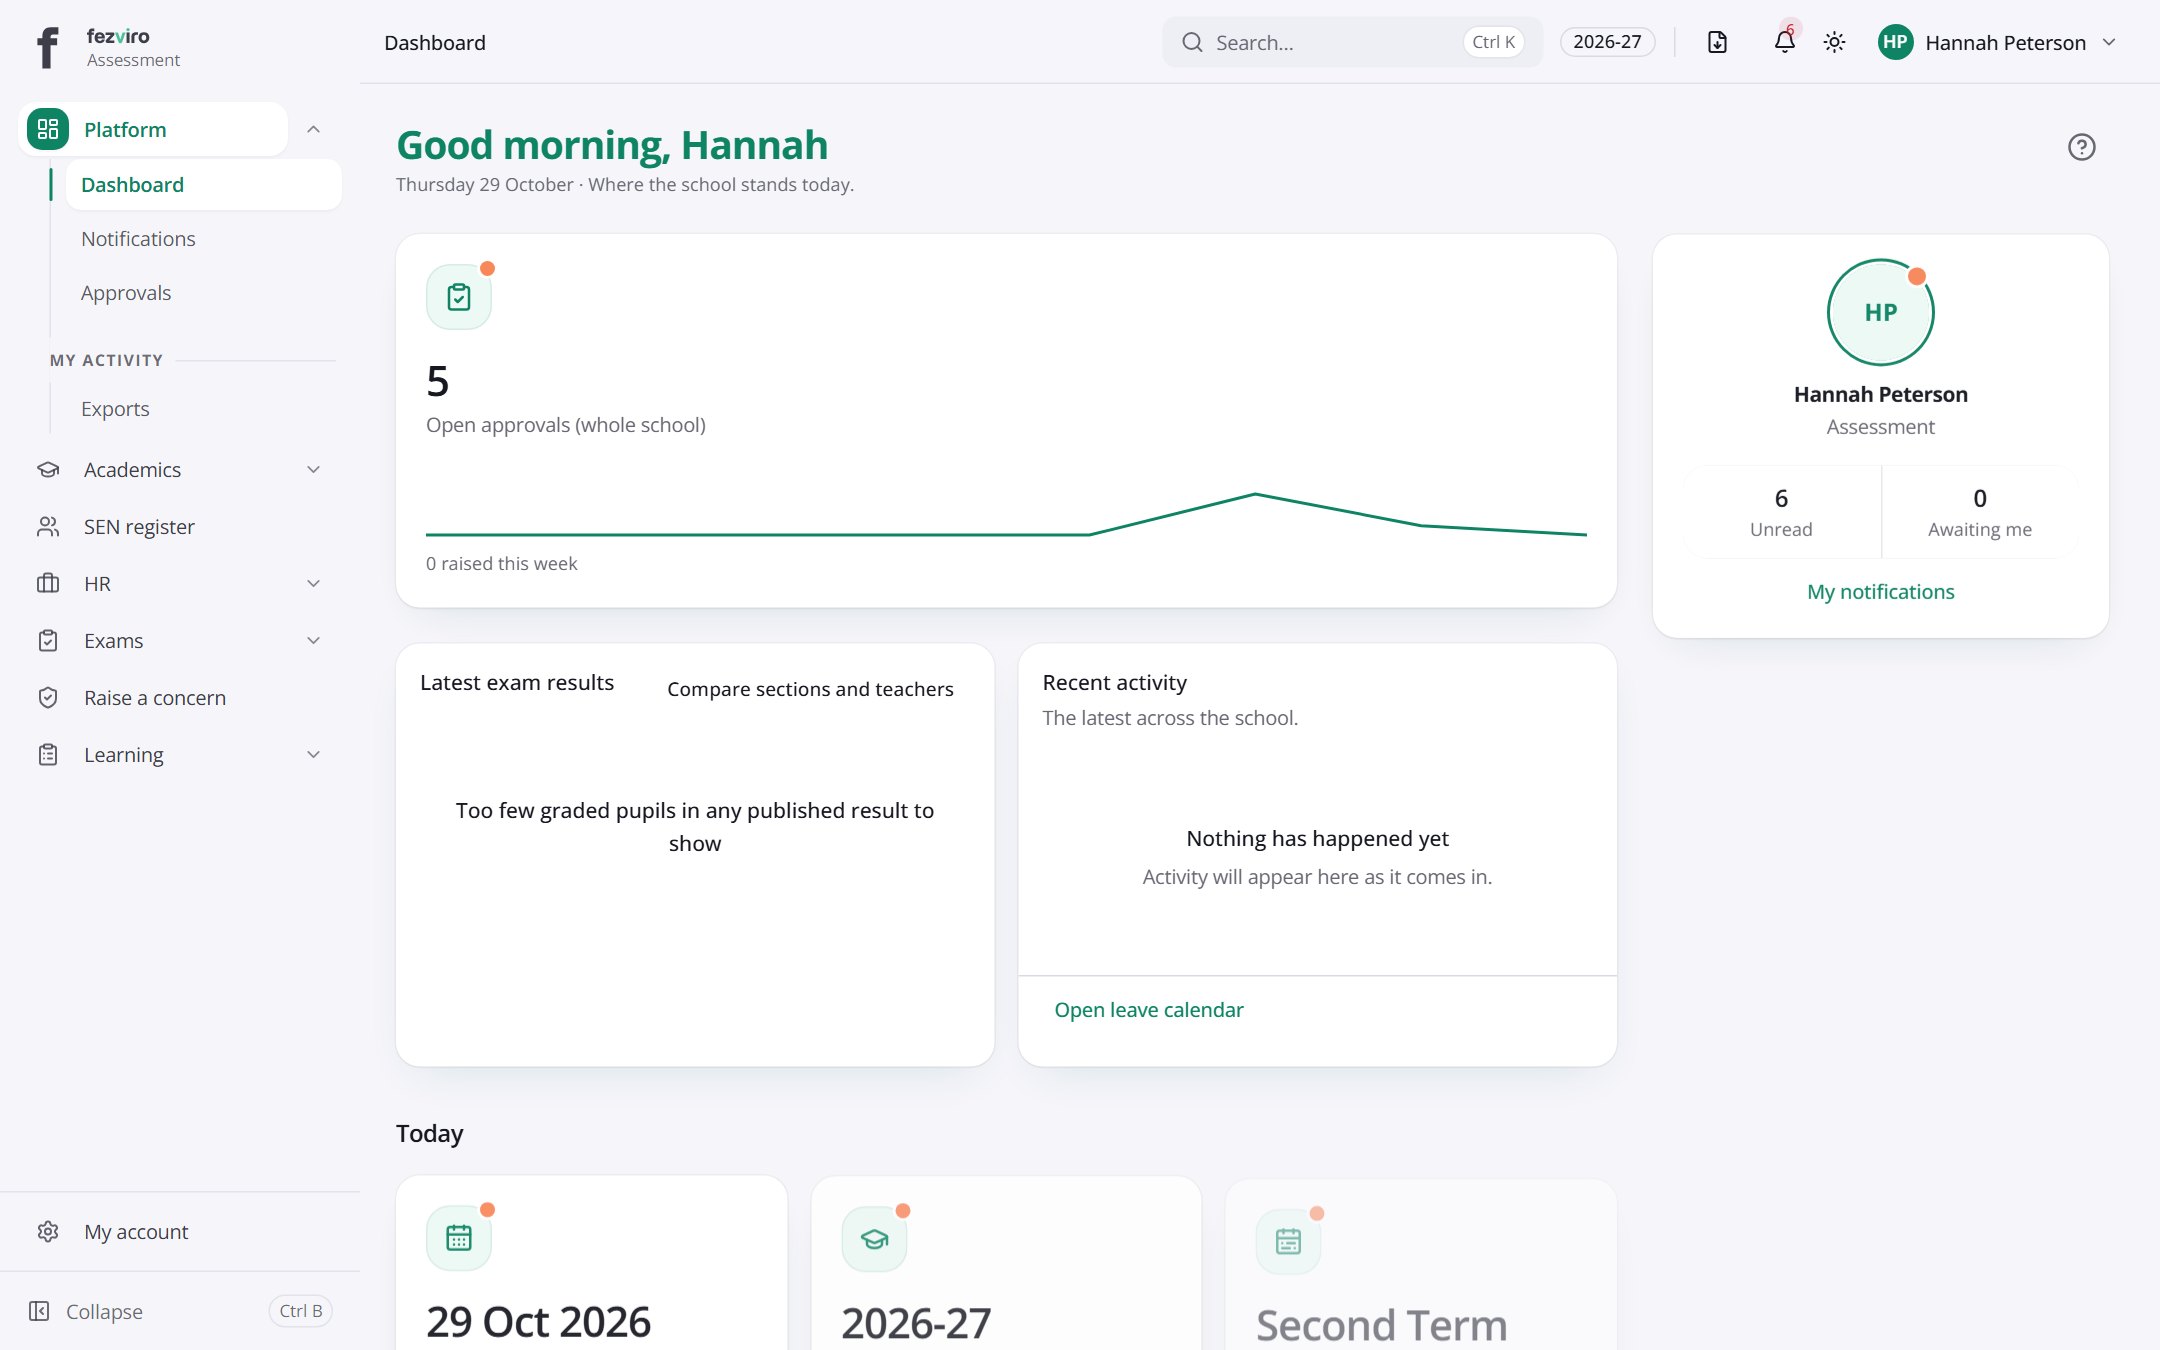Expand the Exams menu chevron
Screen dimensions: 2160x1350
coord(313,641)
